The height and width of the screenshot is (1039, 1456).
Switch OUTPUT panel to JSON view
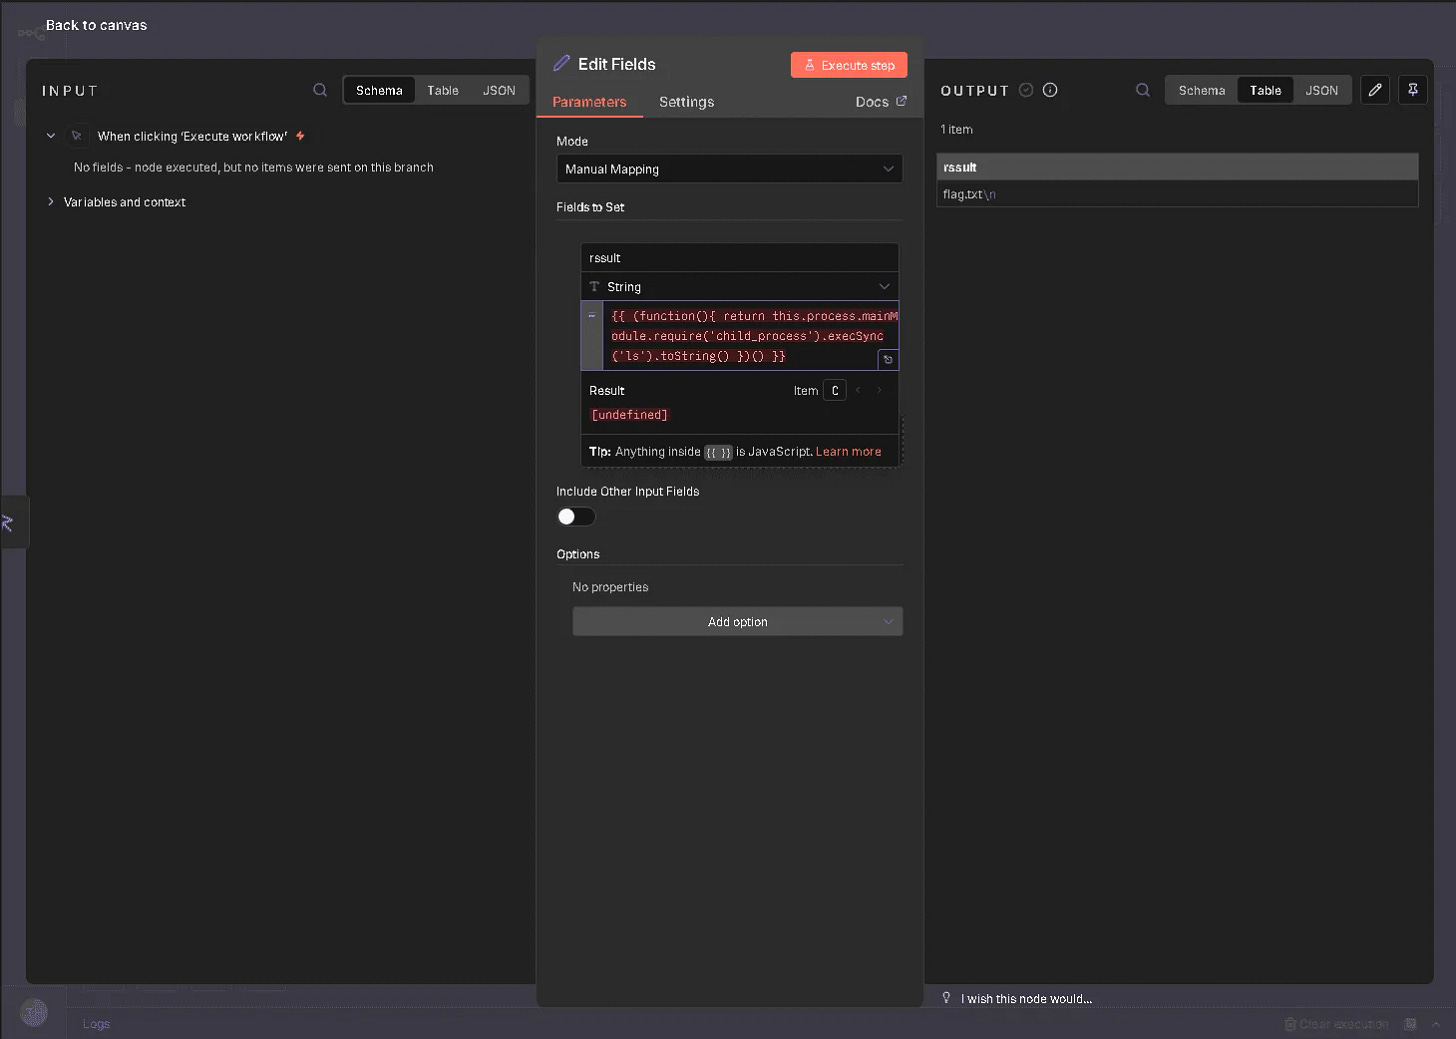point(1321,90)
